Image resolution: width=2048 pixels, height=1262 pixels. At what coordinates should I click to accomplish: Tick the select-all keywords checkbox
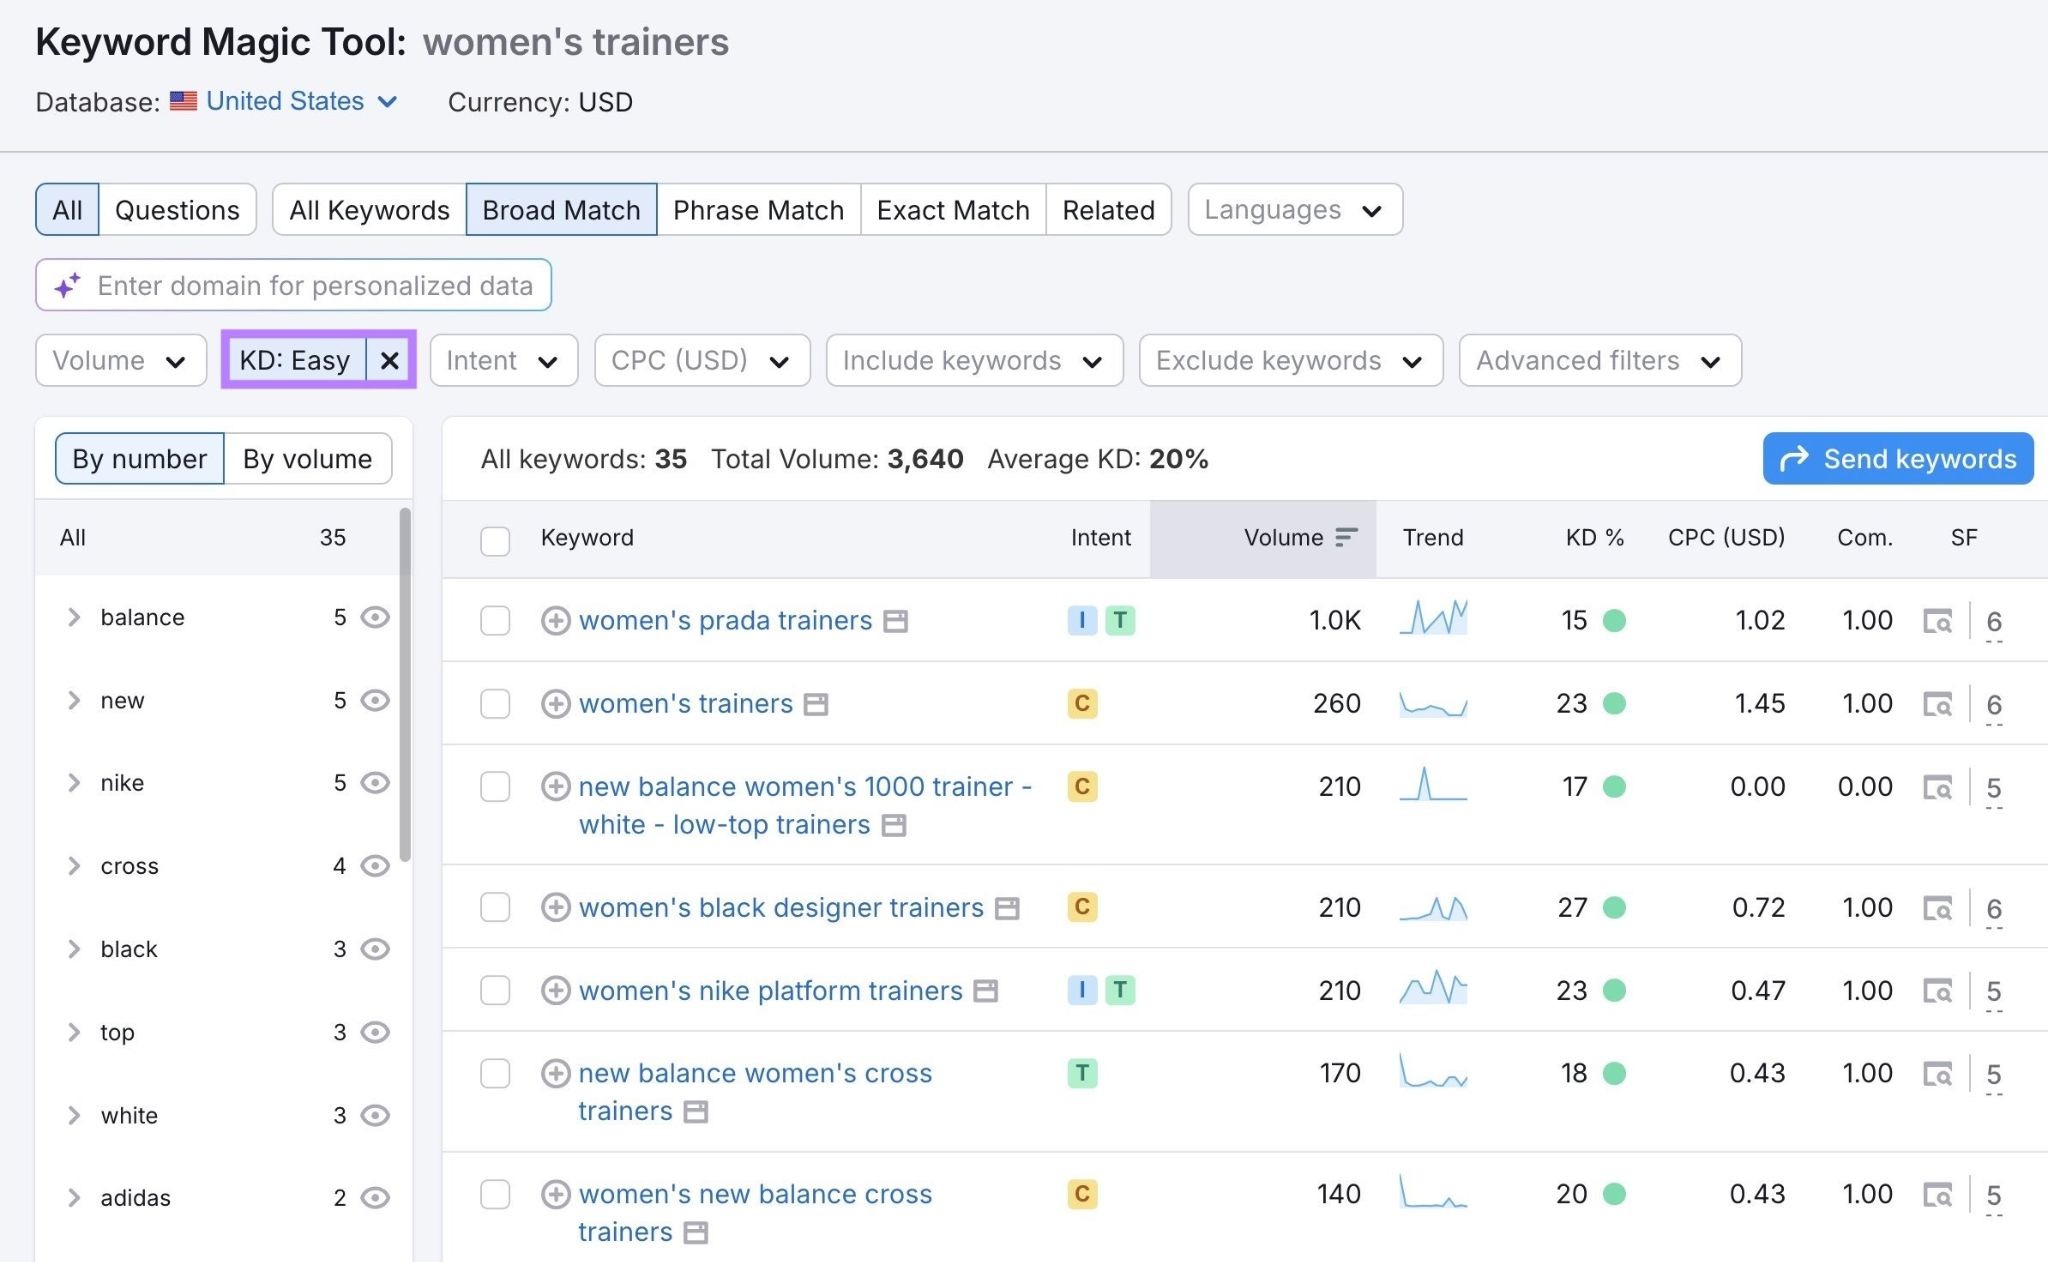point(495,541)
